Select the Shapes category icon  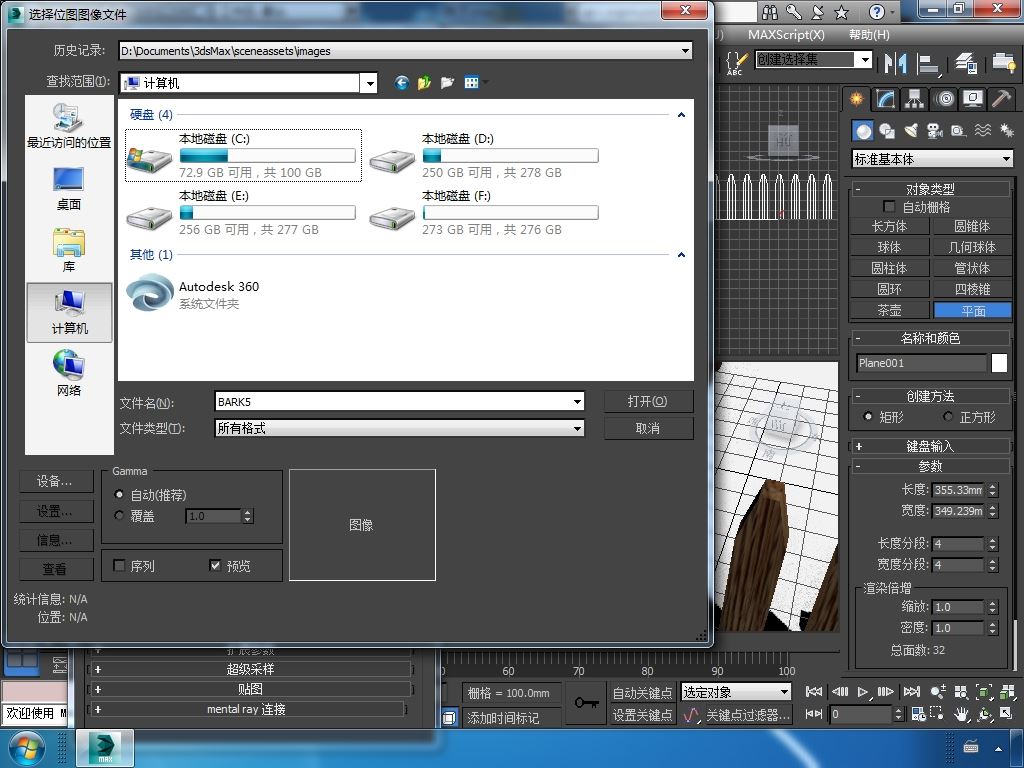point(887,131)
